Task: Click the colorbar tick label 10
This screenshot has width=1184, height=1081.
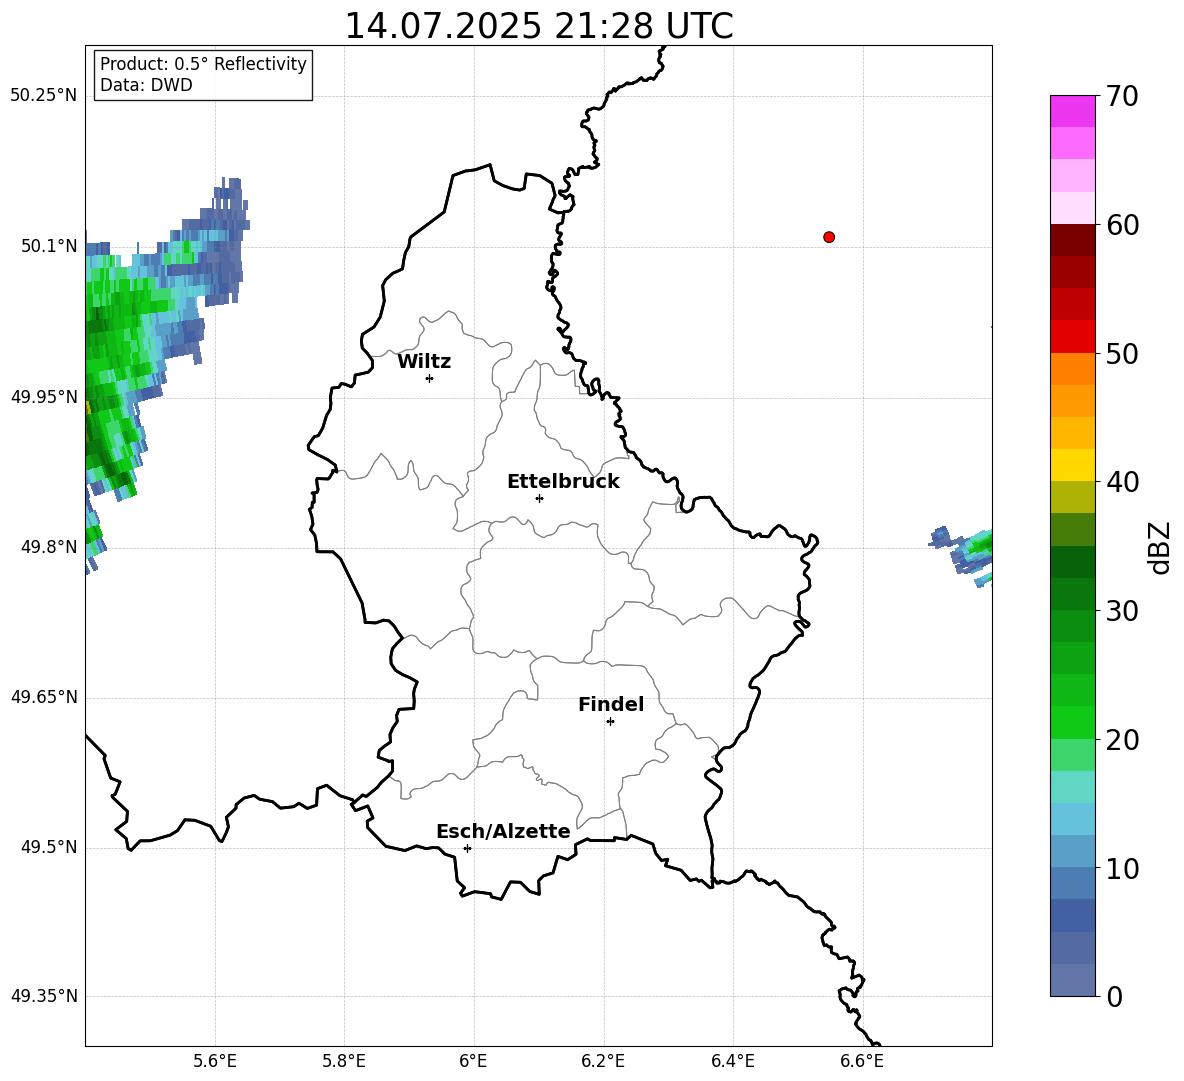Action: [1123, 868]
